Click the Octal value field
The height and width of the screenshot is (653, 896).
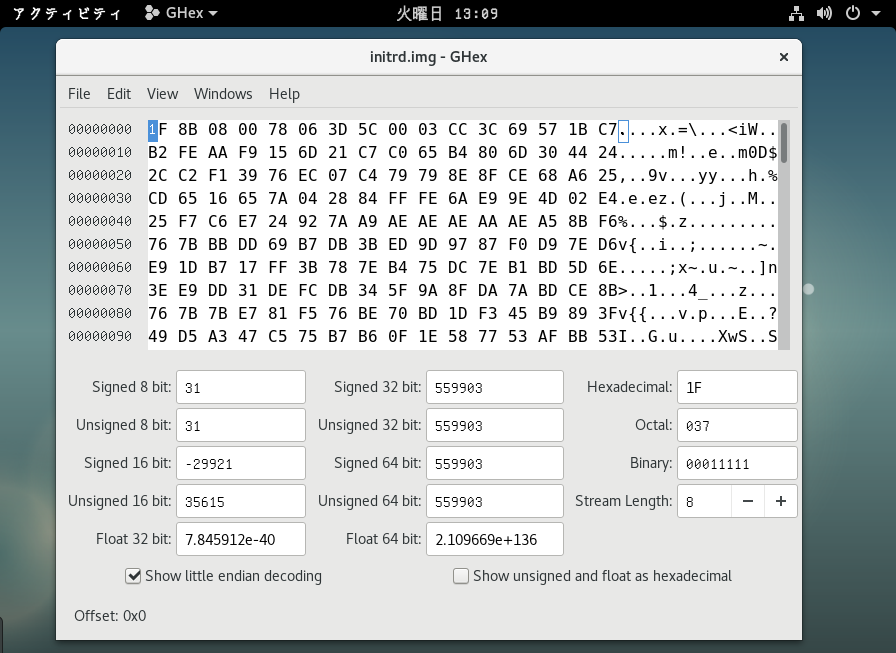click(x=737, y=424)
